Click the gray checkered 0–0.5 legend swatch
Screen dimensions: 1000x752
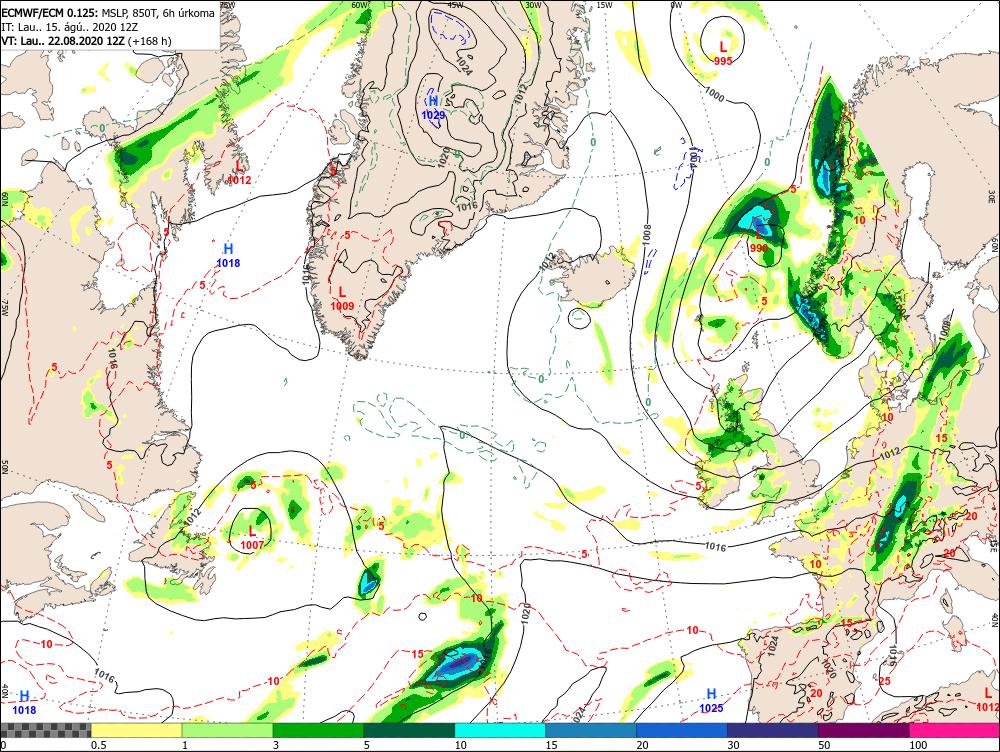(45, 730)
